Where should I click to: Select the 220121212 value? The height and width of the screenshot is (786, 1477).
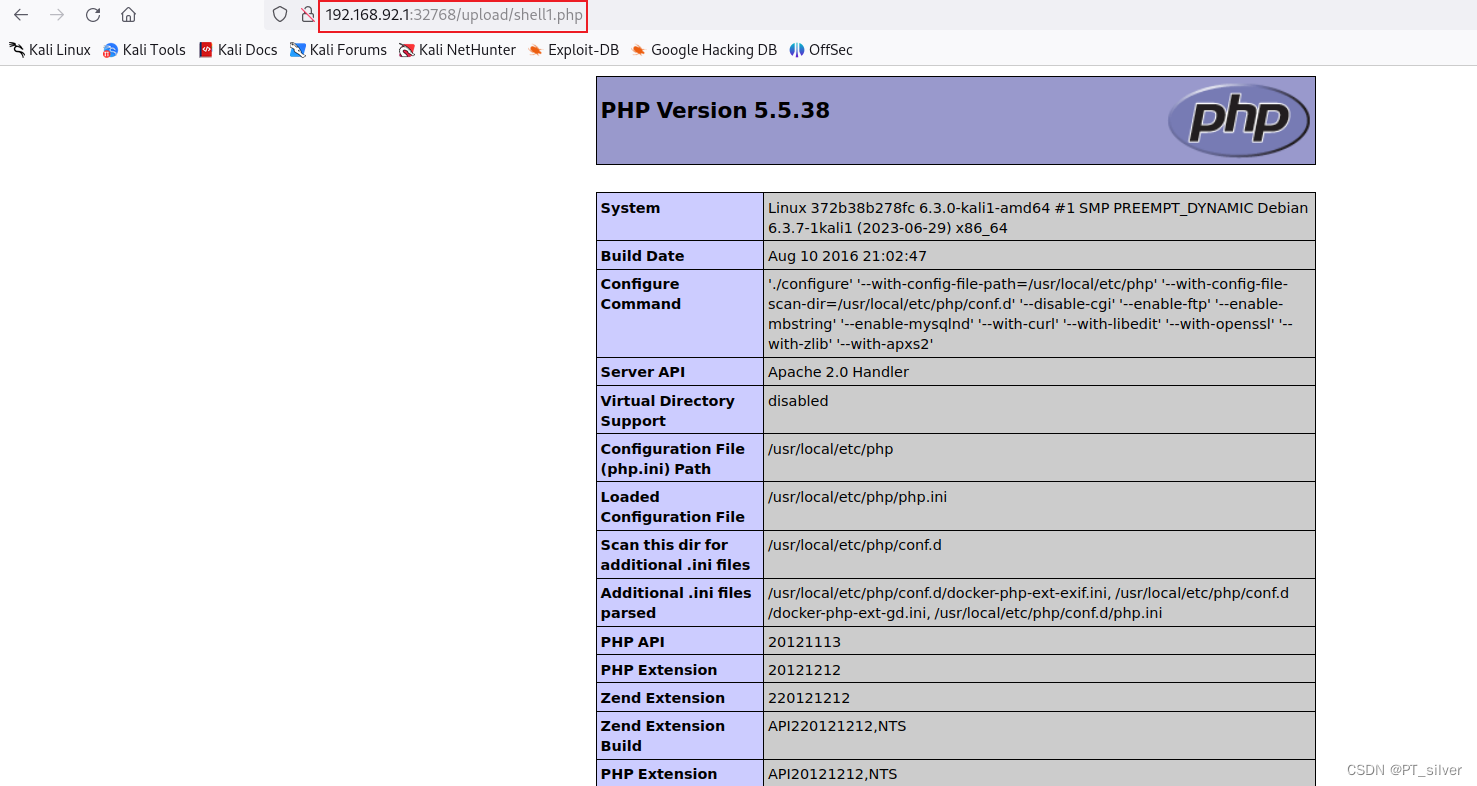pos(809,698)
